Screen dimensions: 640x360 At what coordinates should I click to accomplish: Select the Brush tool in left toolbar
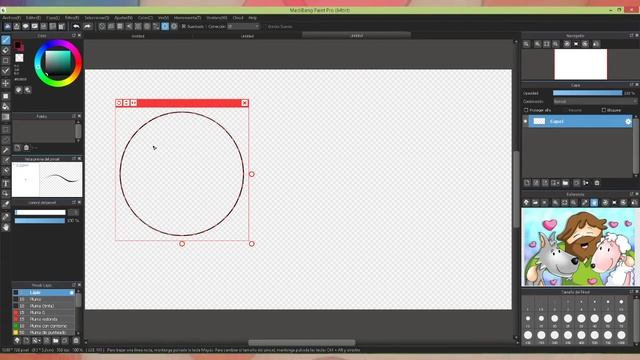pos(6,40)
